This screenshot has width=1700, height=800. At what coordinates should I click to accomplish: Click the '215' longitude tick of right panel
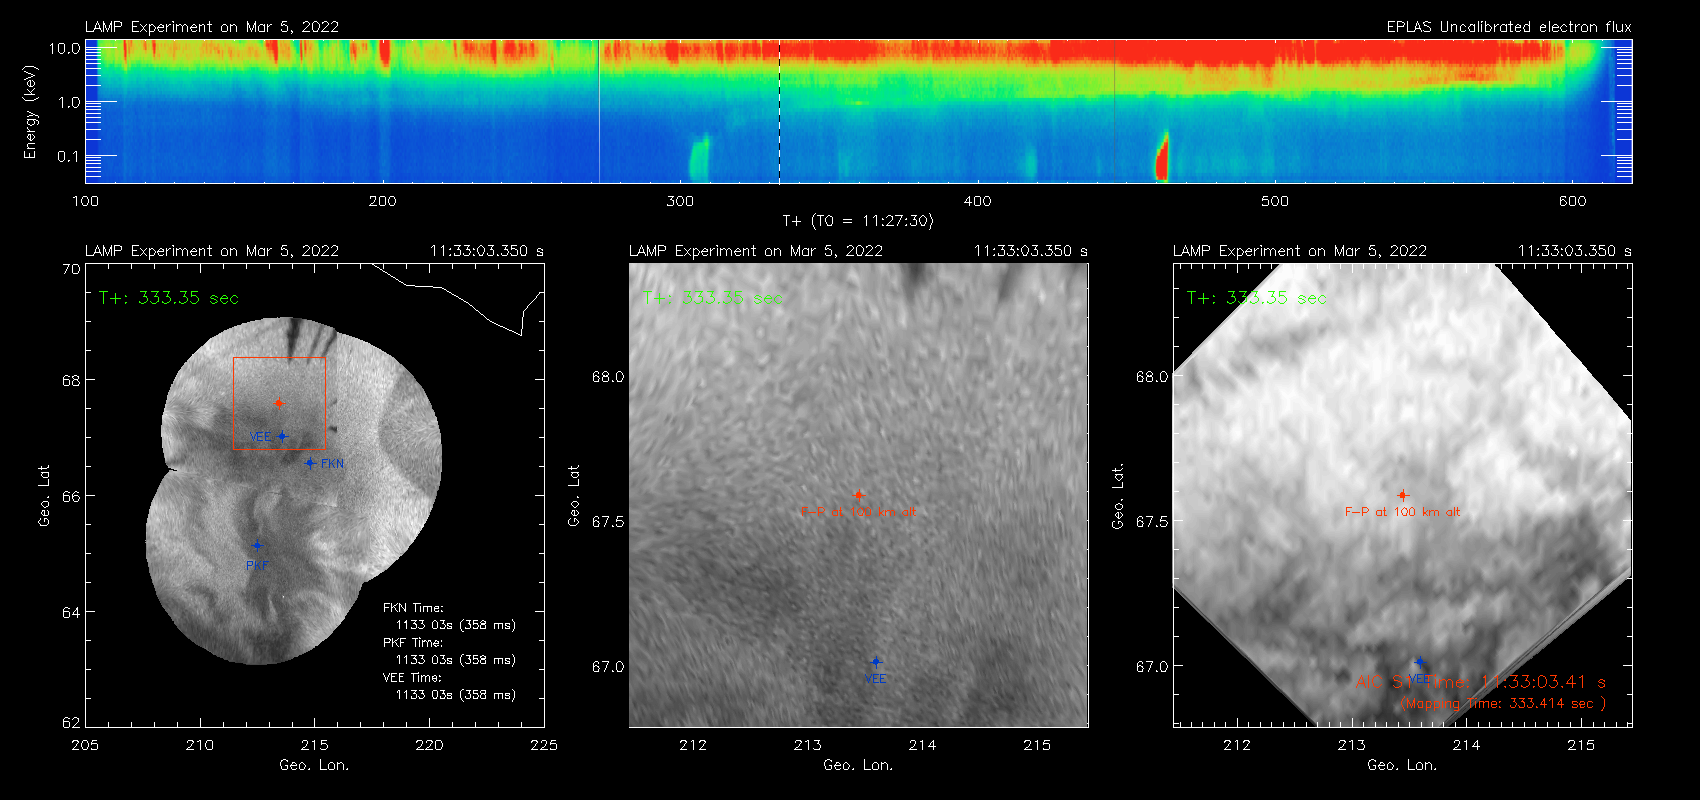pos(1581,745)
